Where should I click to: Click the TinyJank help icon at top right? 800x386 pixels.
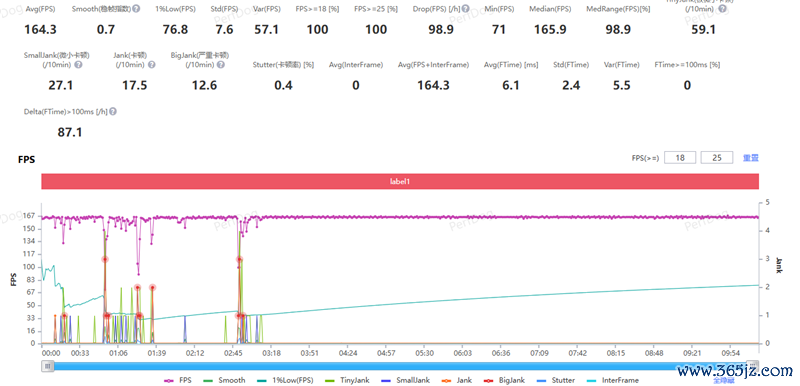pos(722,9)
